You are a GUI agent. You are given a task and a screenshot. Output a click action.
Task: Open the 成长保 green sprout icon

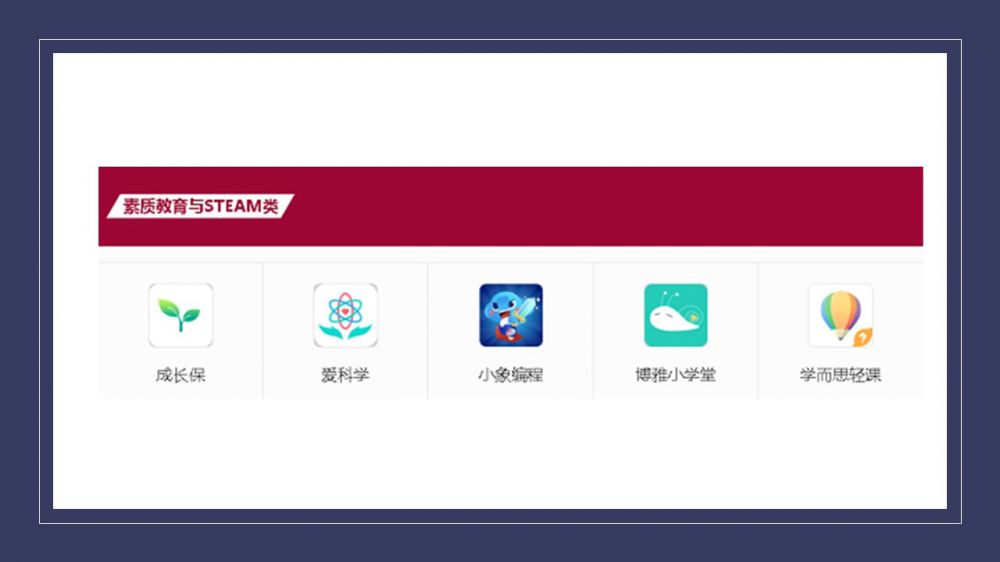pos(180,315)
